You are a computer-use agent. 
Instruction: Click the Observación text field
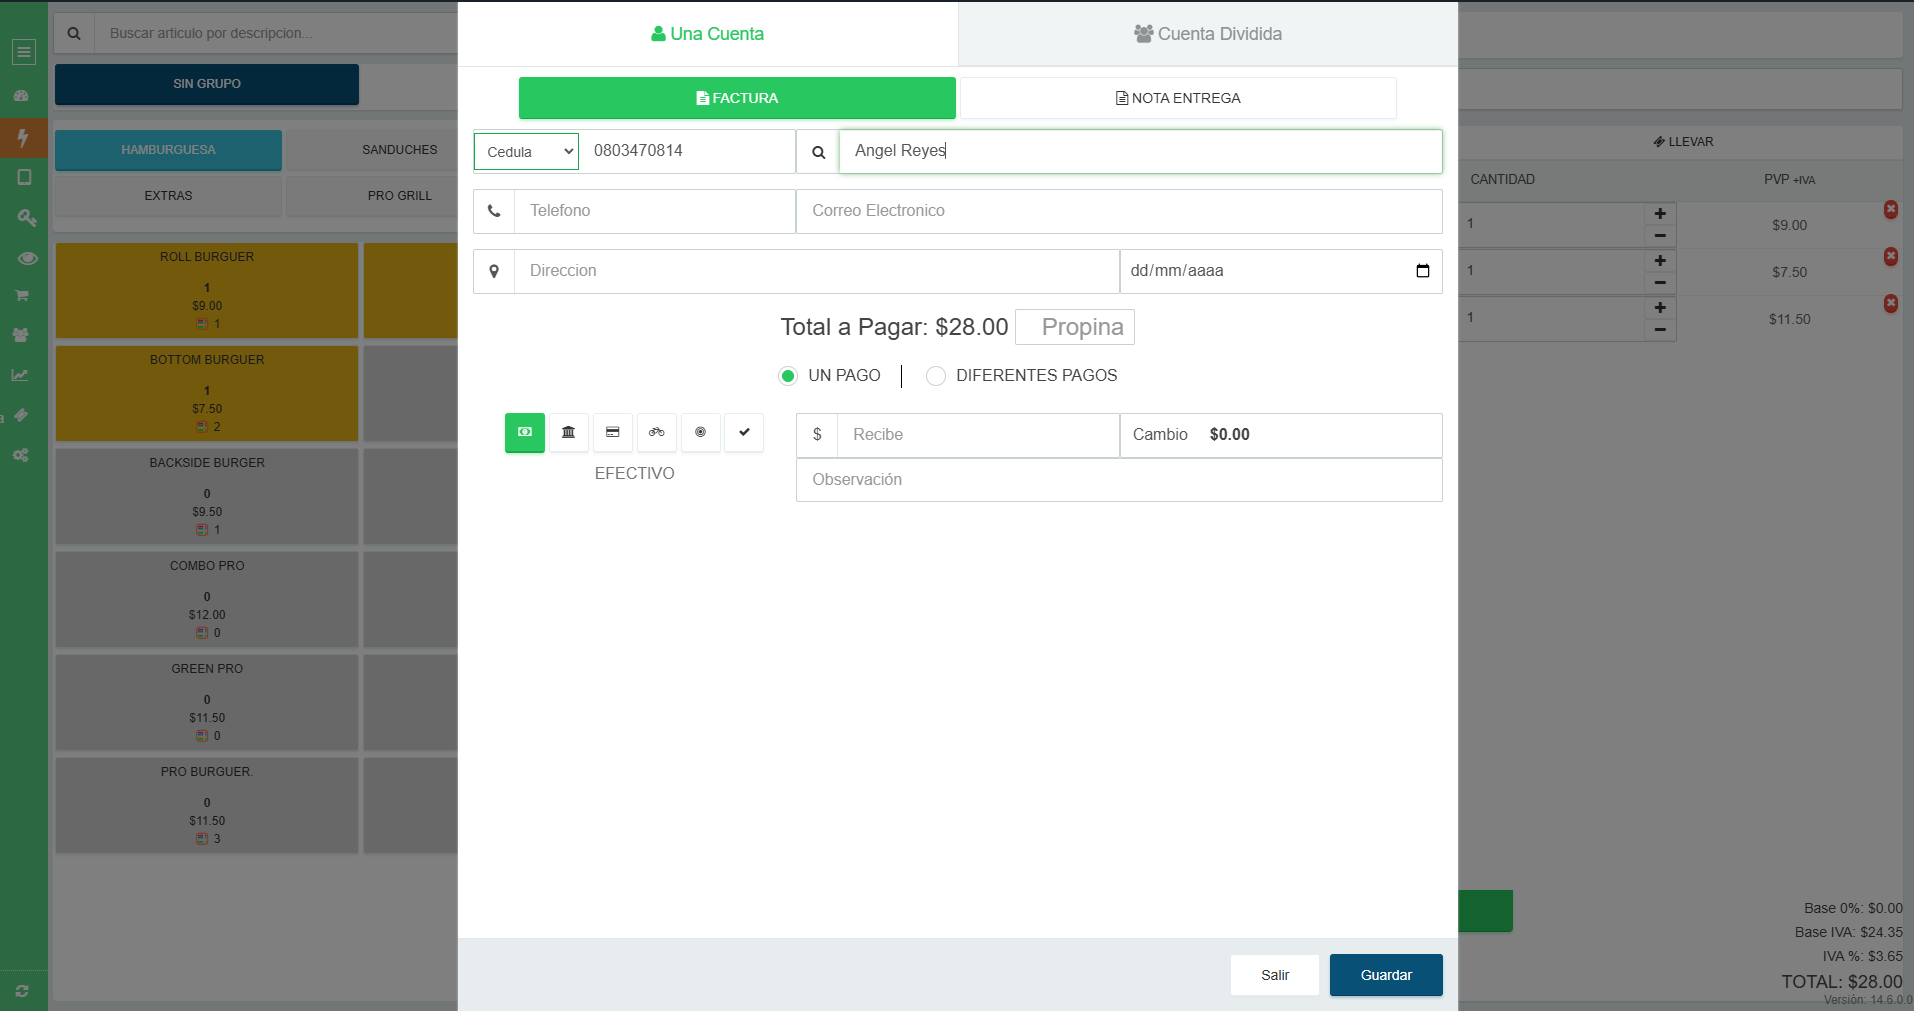click(1119, 480)
